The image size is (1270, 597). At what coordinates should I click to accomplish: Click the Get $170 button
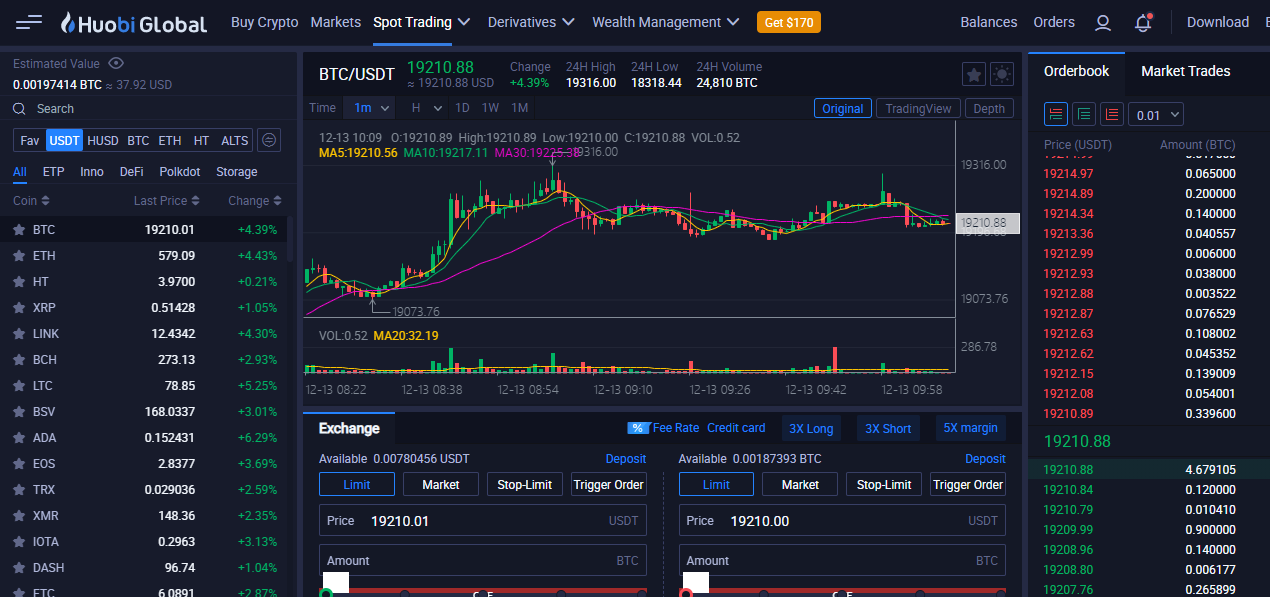pyautogui.click(x=789, y=22)
